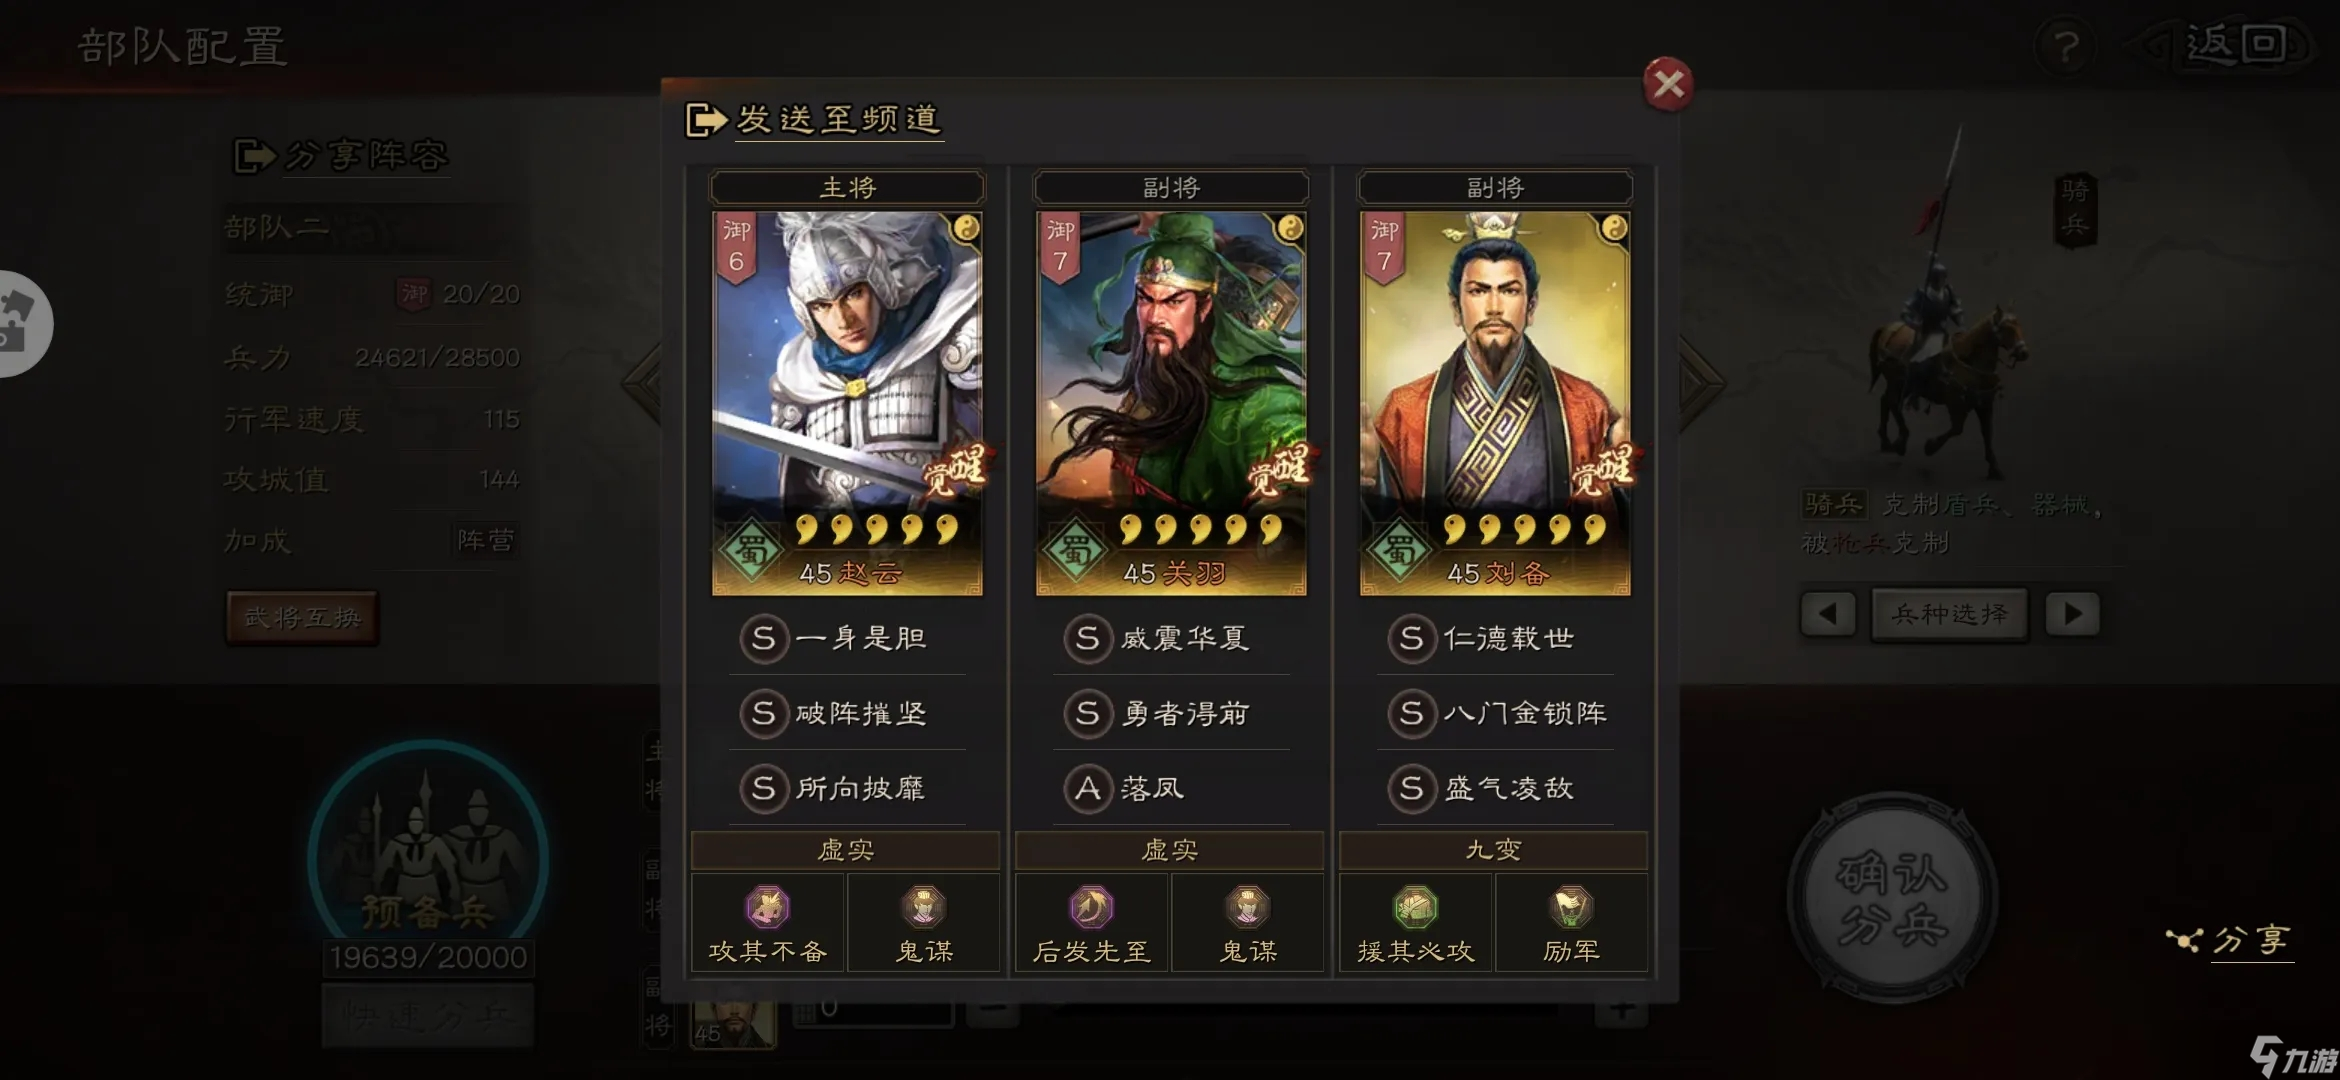
Task: Click the 兵种选择 button
Action: point(1950,614)
